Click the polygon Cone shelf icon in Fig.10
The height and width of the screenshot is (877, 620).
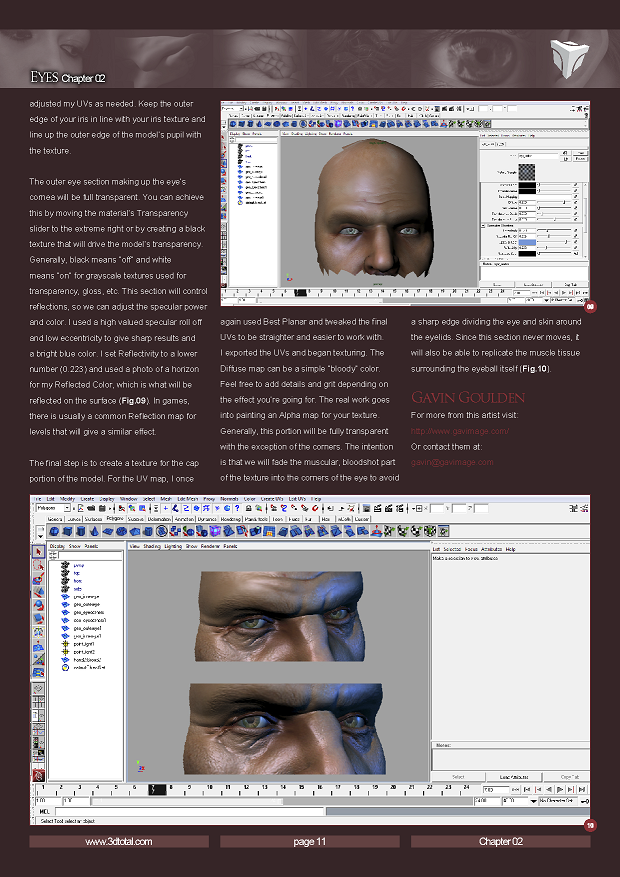pos(93,531)
